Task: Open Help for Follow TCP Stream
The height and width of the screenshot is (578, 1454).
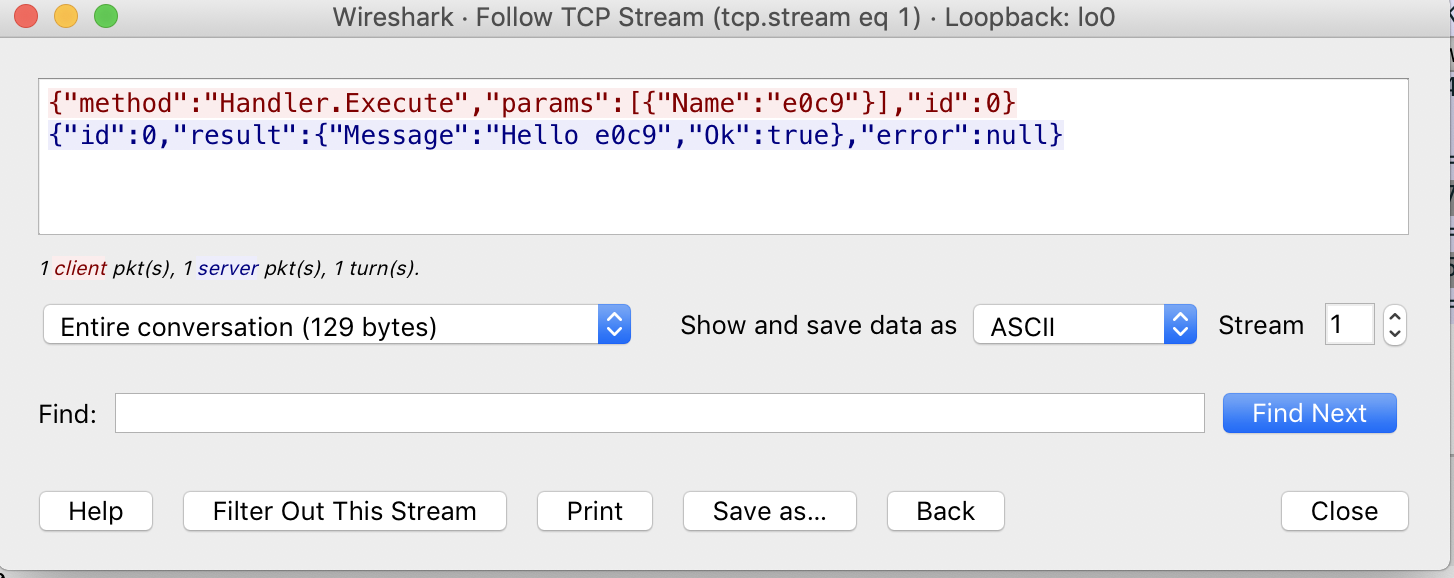Action: (x=96, y=511)
